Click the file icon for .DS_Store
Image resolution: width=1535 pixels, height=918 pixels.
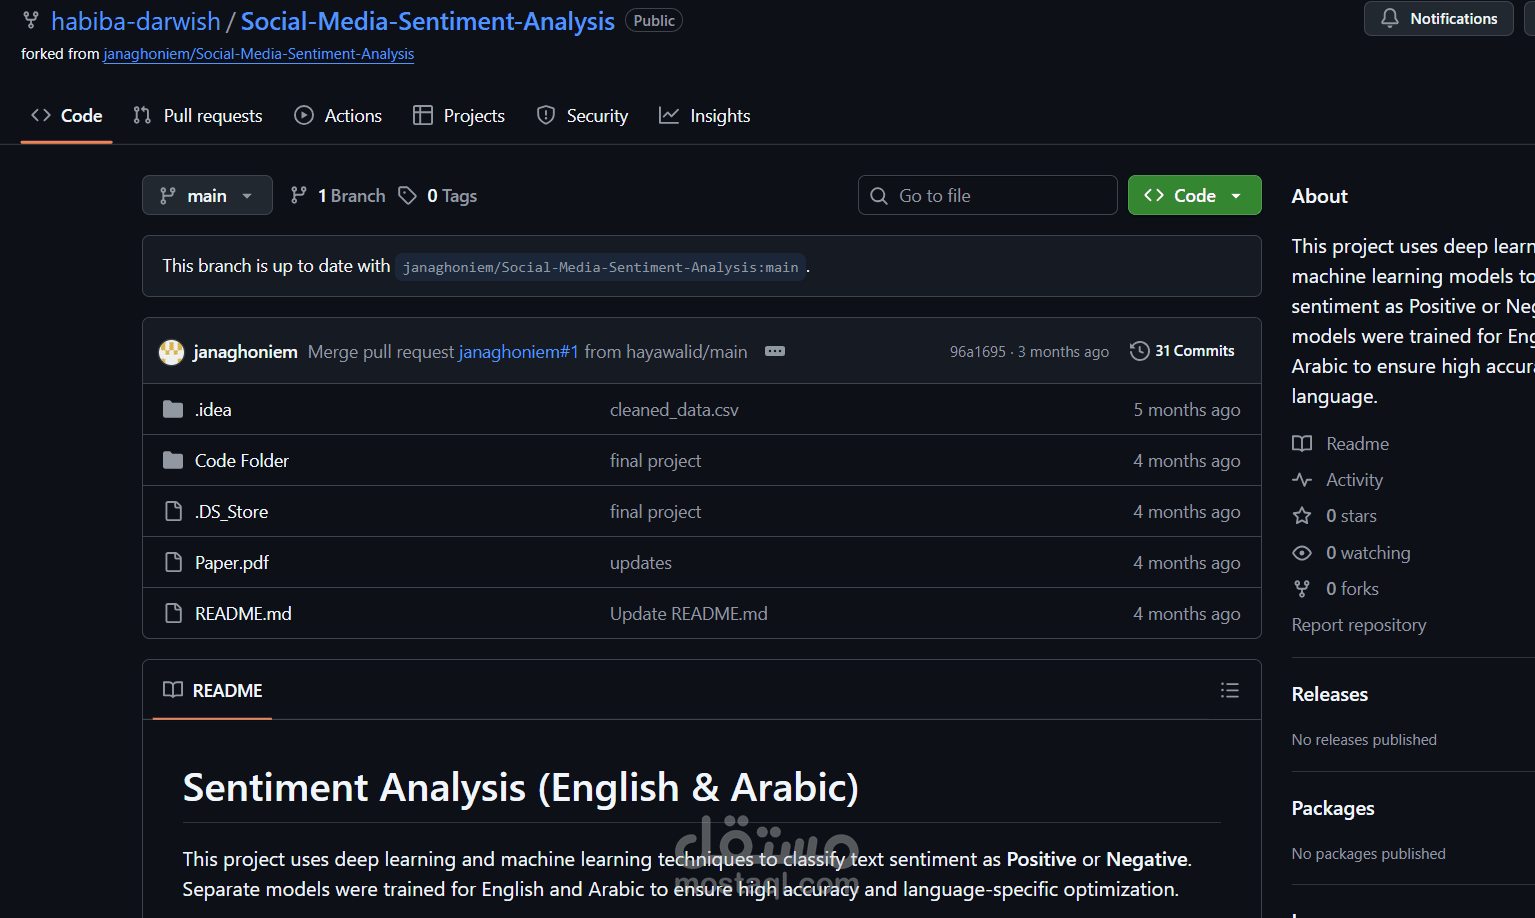pyautogui.click(x=173, y=511)
